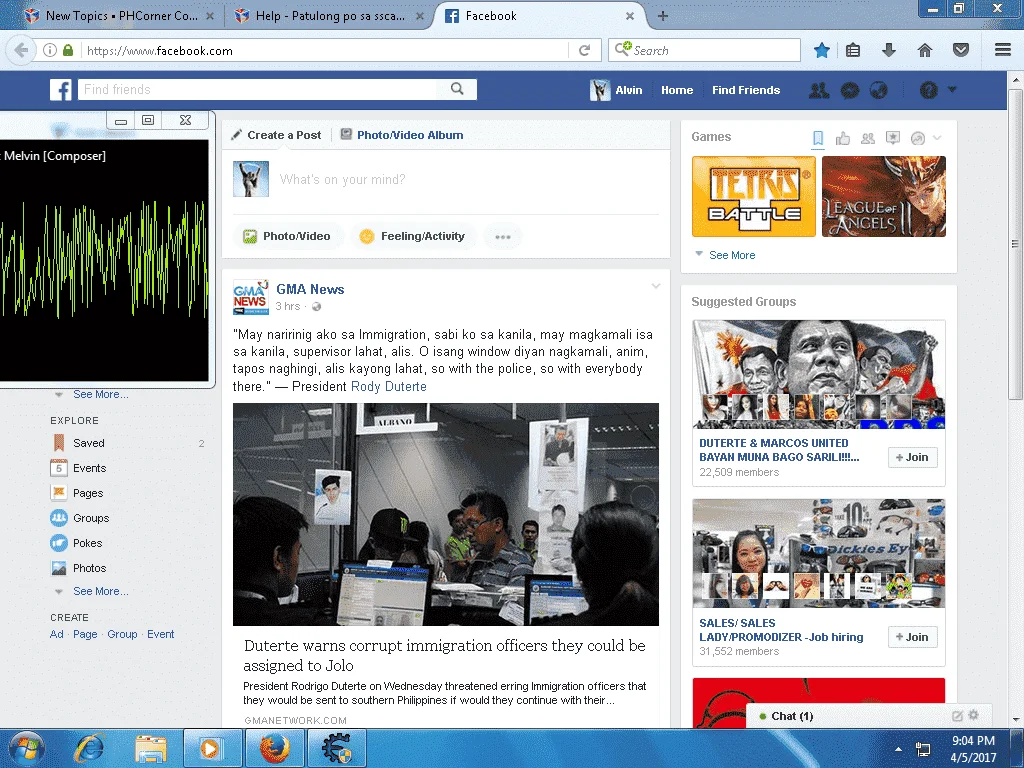Screen dimensions: 1024x768
Task: Open the composer more options ellipsis
Action: (x=503, y=236)
